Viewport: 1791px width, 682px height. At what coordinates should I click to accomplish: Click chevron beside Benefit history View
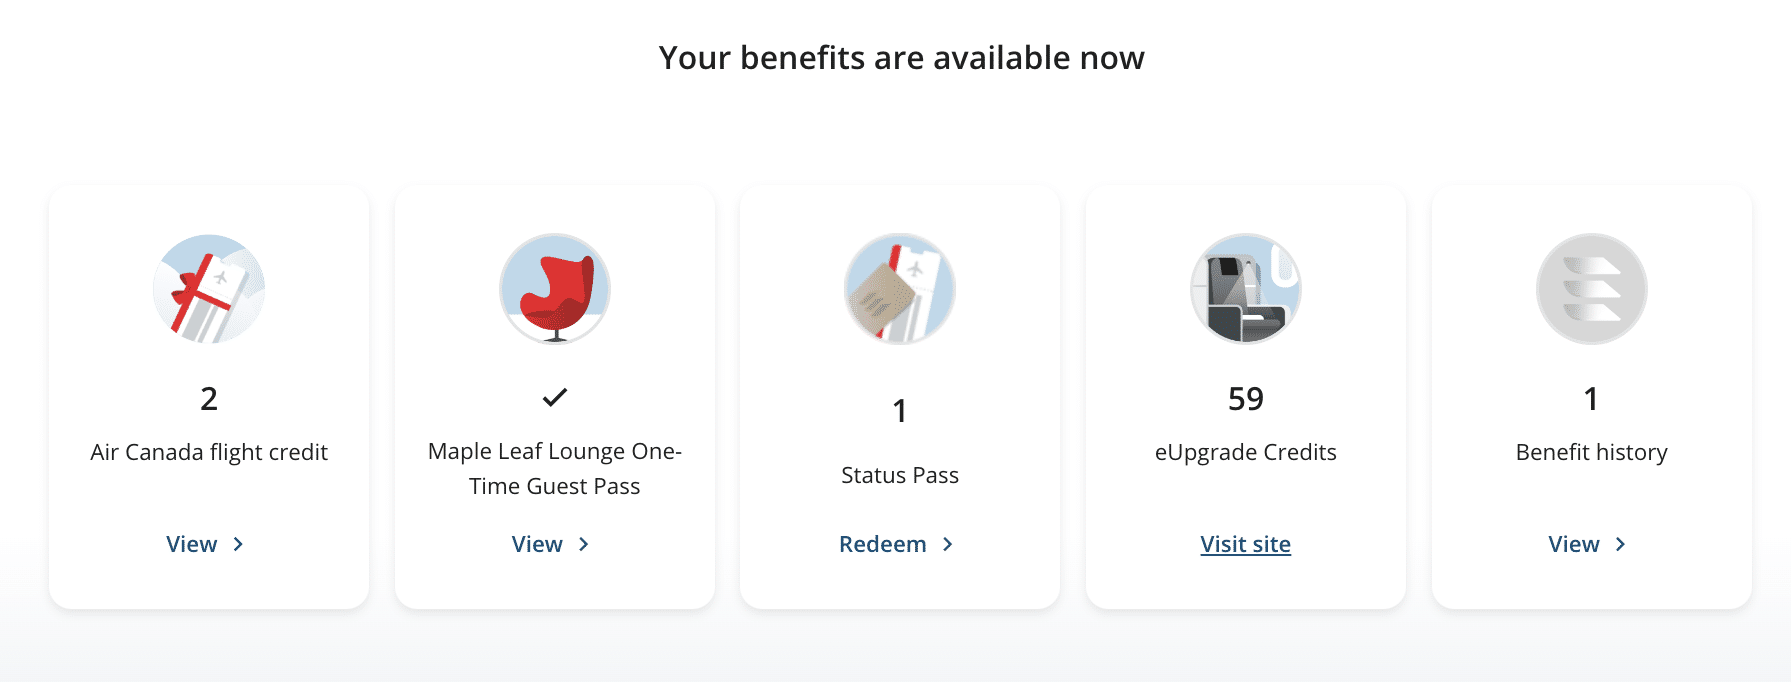pyautogui.click(x=1621, y=544)
